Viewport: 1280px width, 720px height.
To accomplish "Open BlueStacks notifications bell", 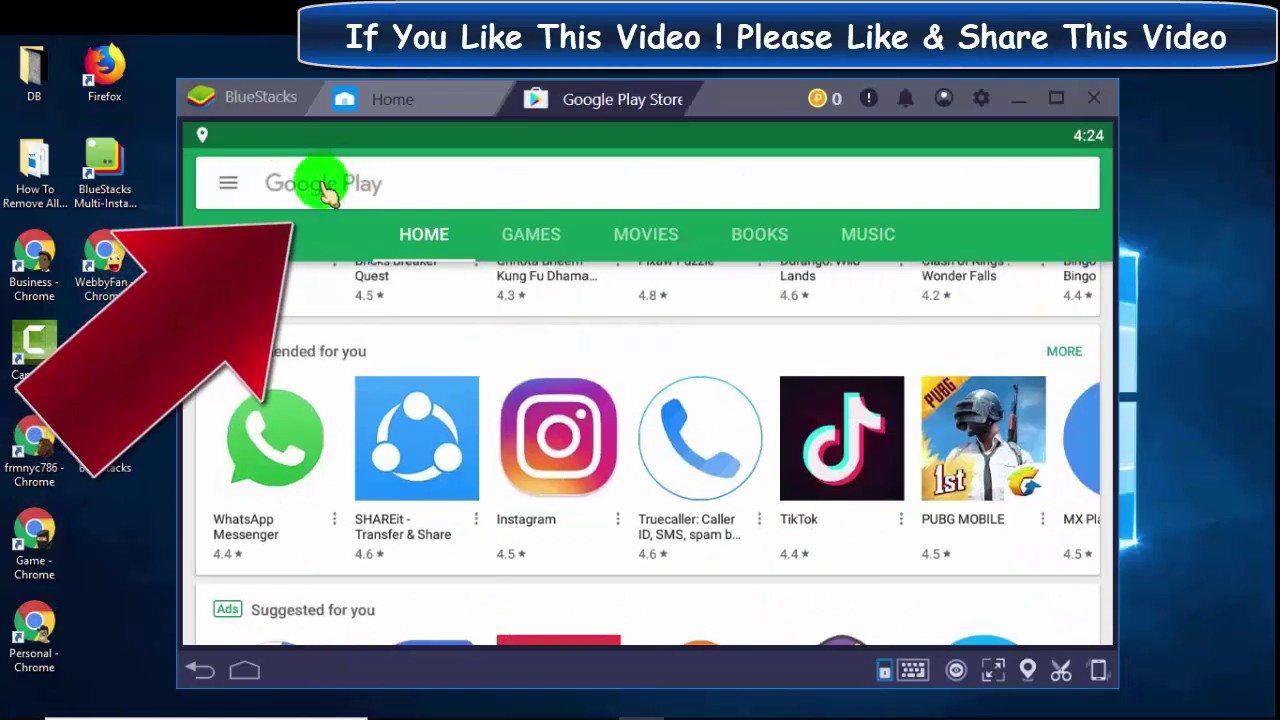I will point(905,98).
